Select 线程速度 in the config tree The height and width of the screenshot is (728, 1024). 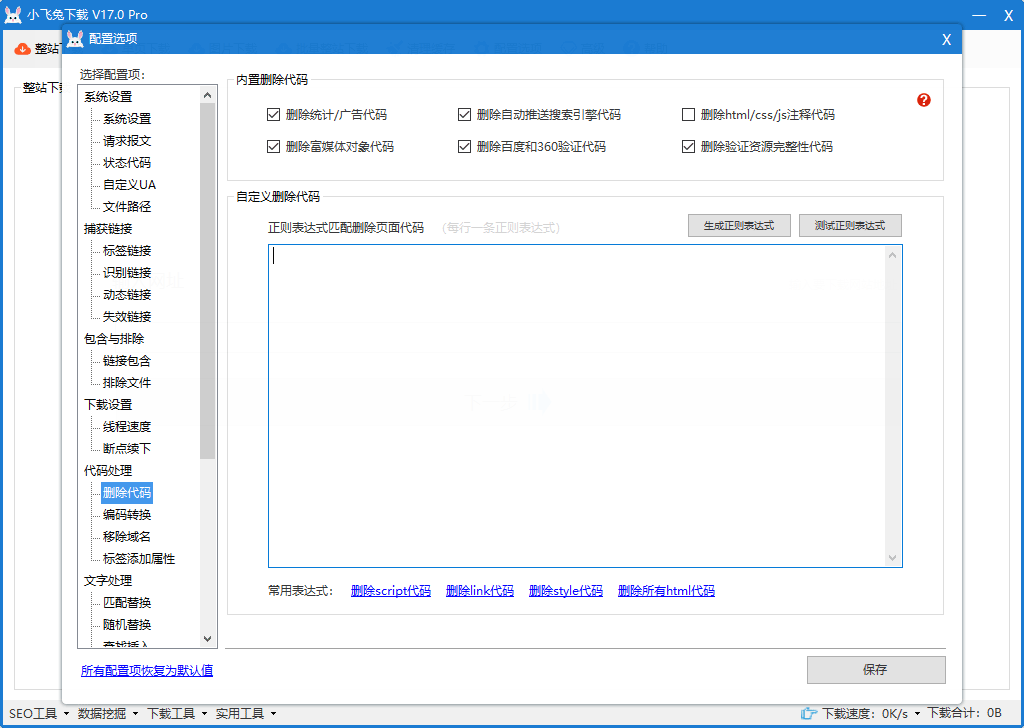point(127,427)
